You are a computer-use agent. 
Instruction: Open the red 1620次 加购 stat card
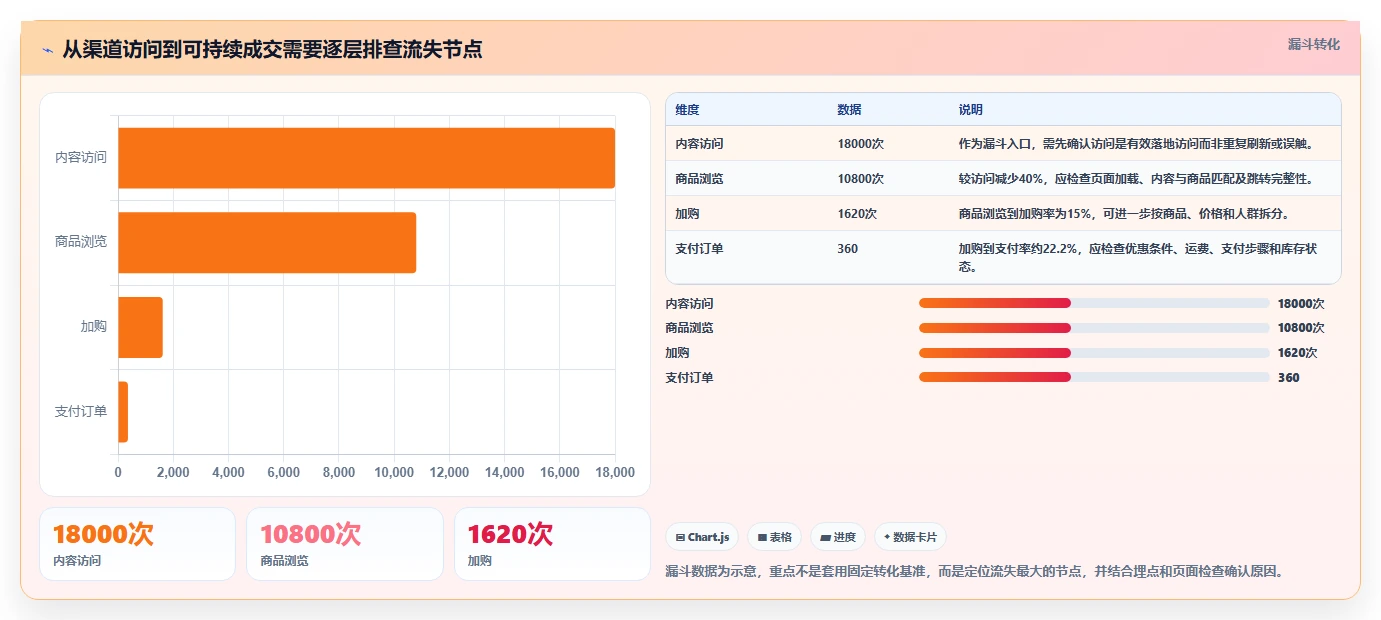coord(552,544)
